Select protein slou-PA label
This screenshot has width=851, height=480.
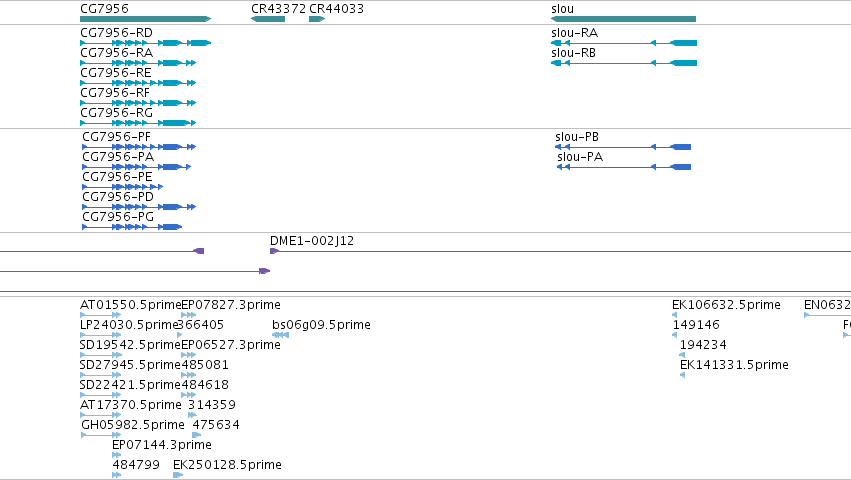[x=580, y=157]
